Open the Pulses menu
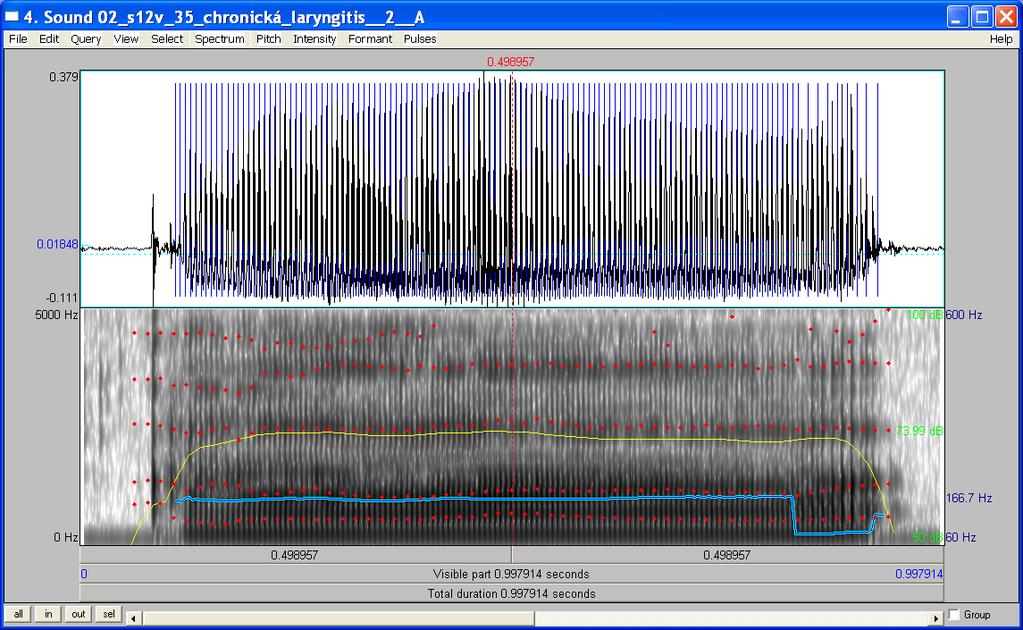Screen dimensions: 1023x630 pos(420,39)
